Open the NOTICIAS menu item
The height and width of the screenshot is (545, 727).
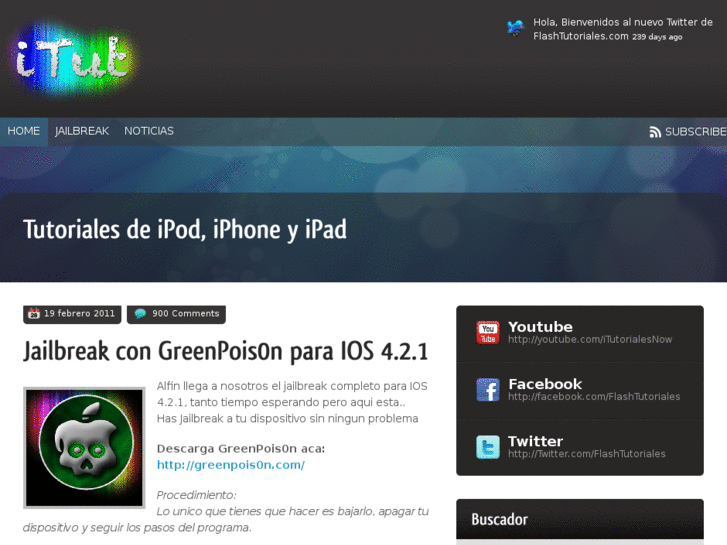click(149, 131)
